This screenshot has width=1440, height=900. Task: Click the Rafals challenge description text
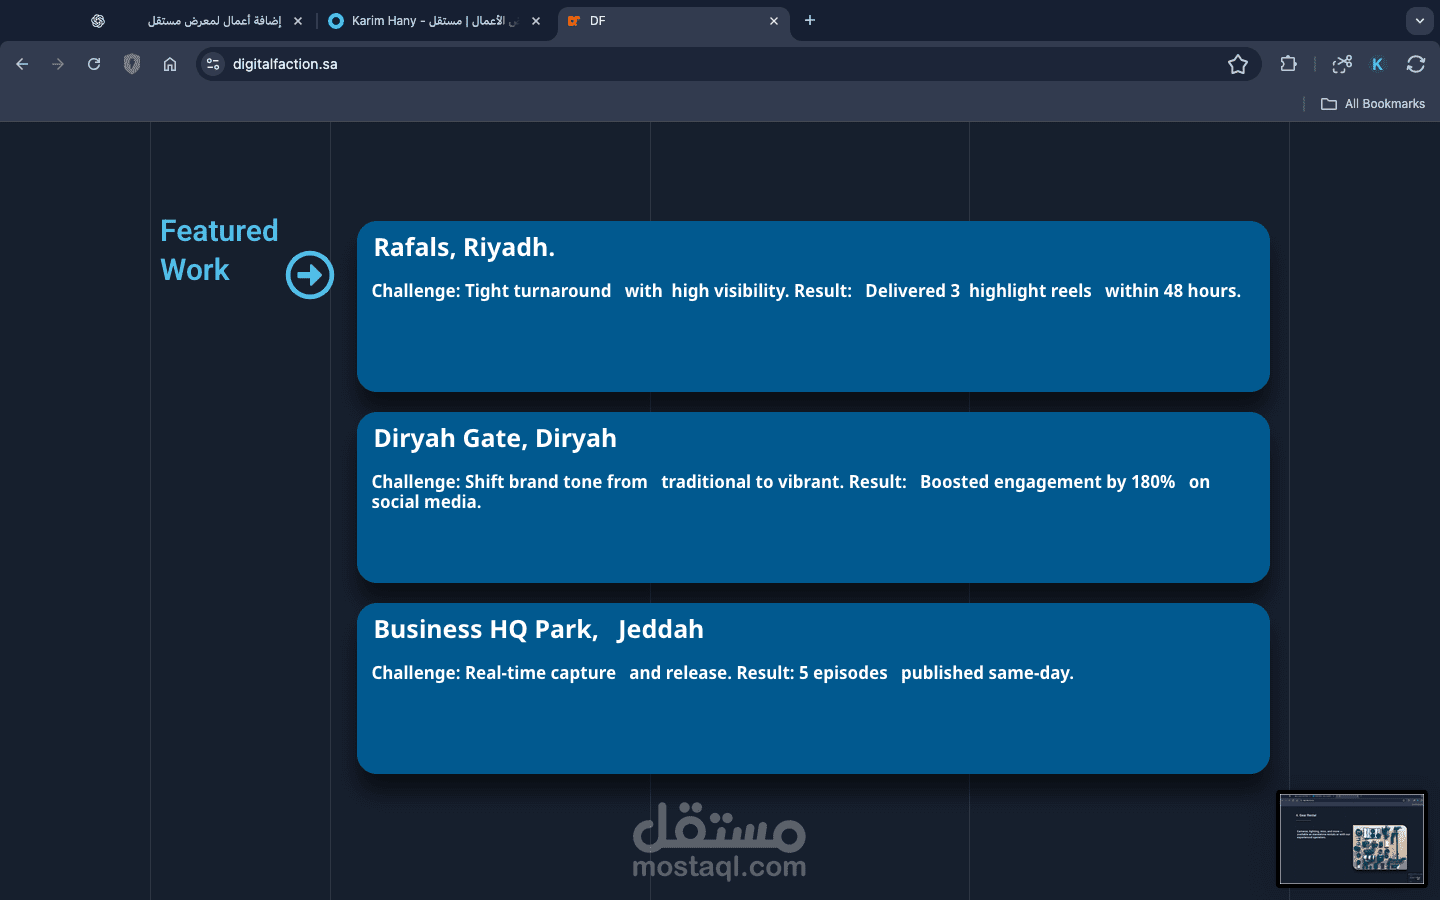[806, 291]
